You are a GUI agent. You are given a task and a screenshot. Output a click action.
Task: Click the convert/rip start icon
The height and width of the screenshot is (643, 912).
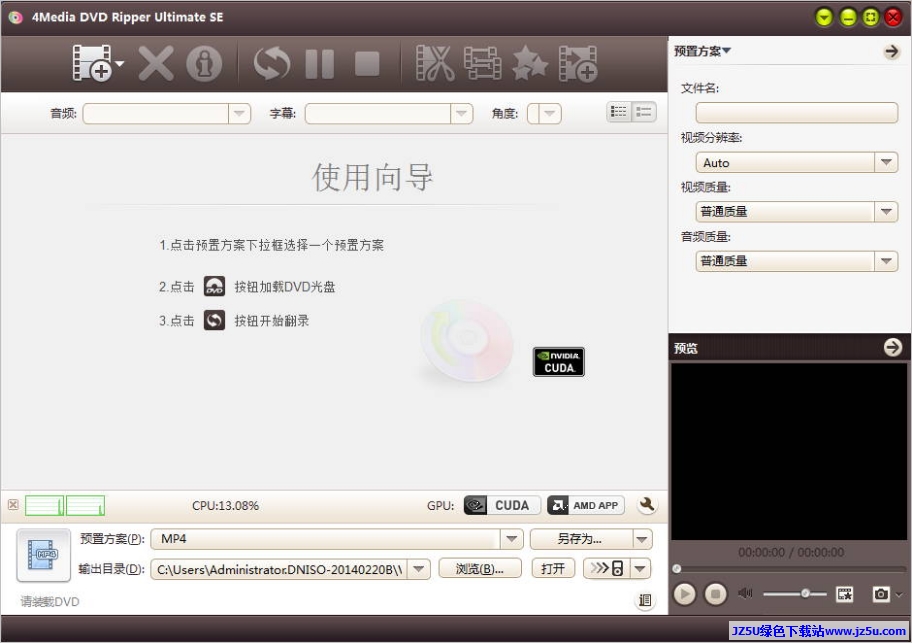272,63
